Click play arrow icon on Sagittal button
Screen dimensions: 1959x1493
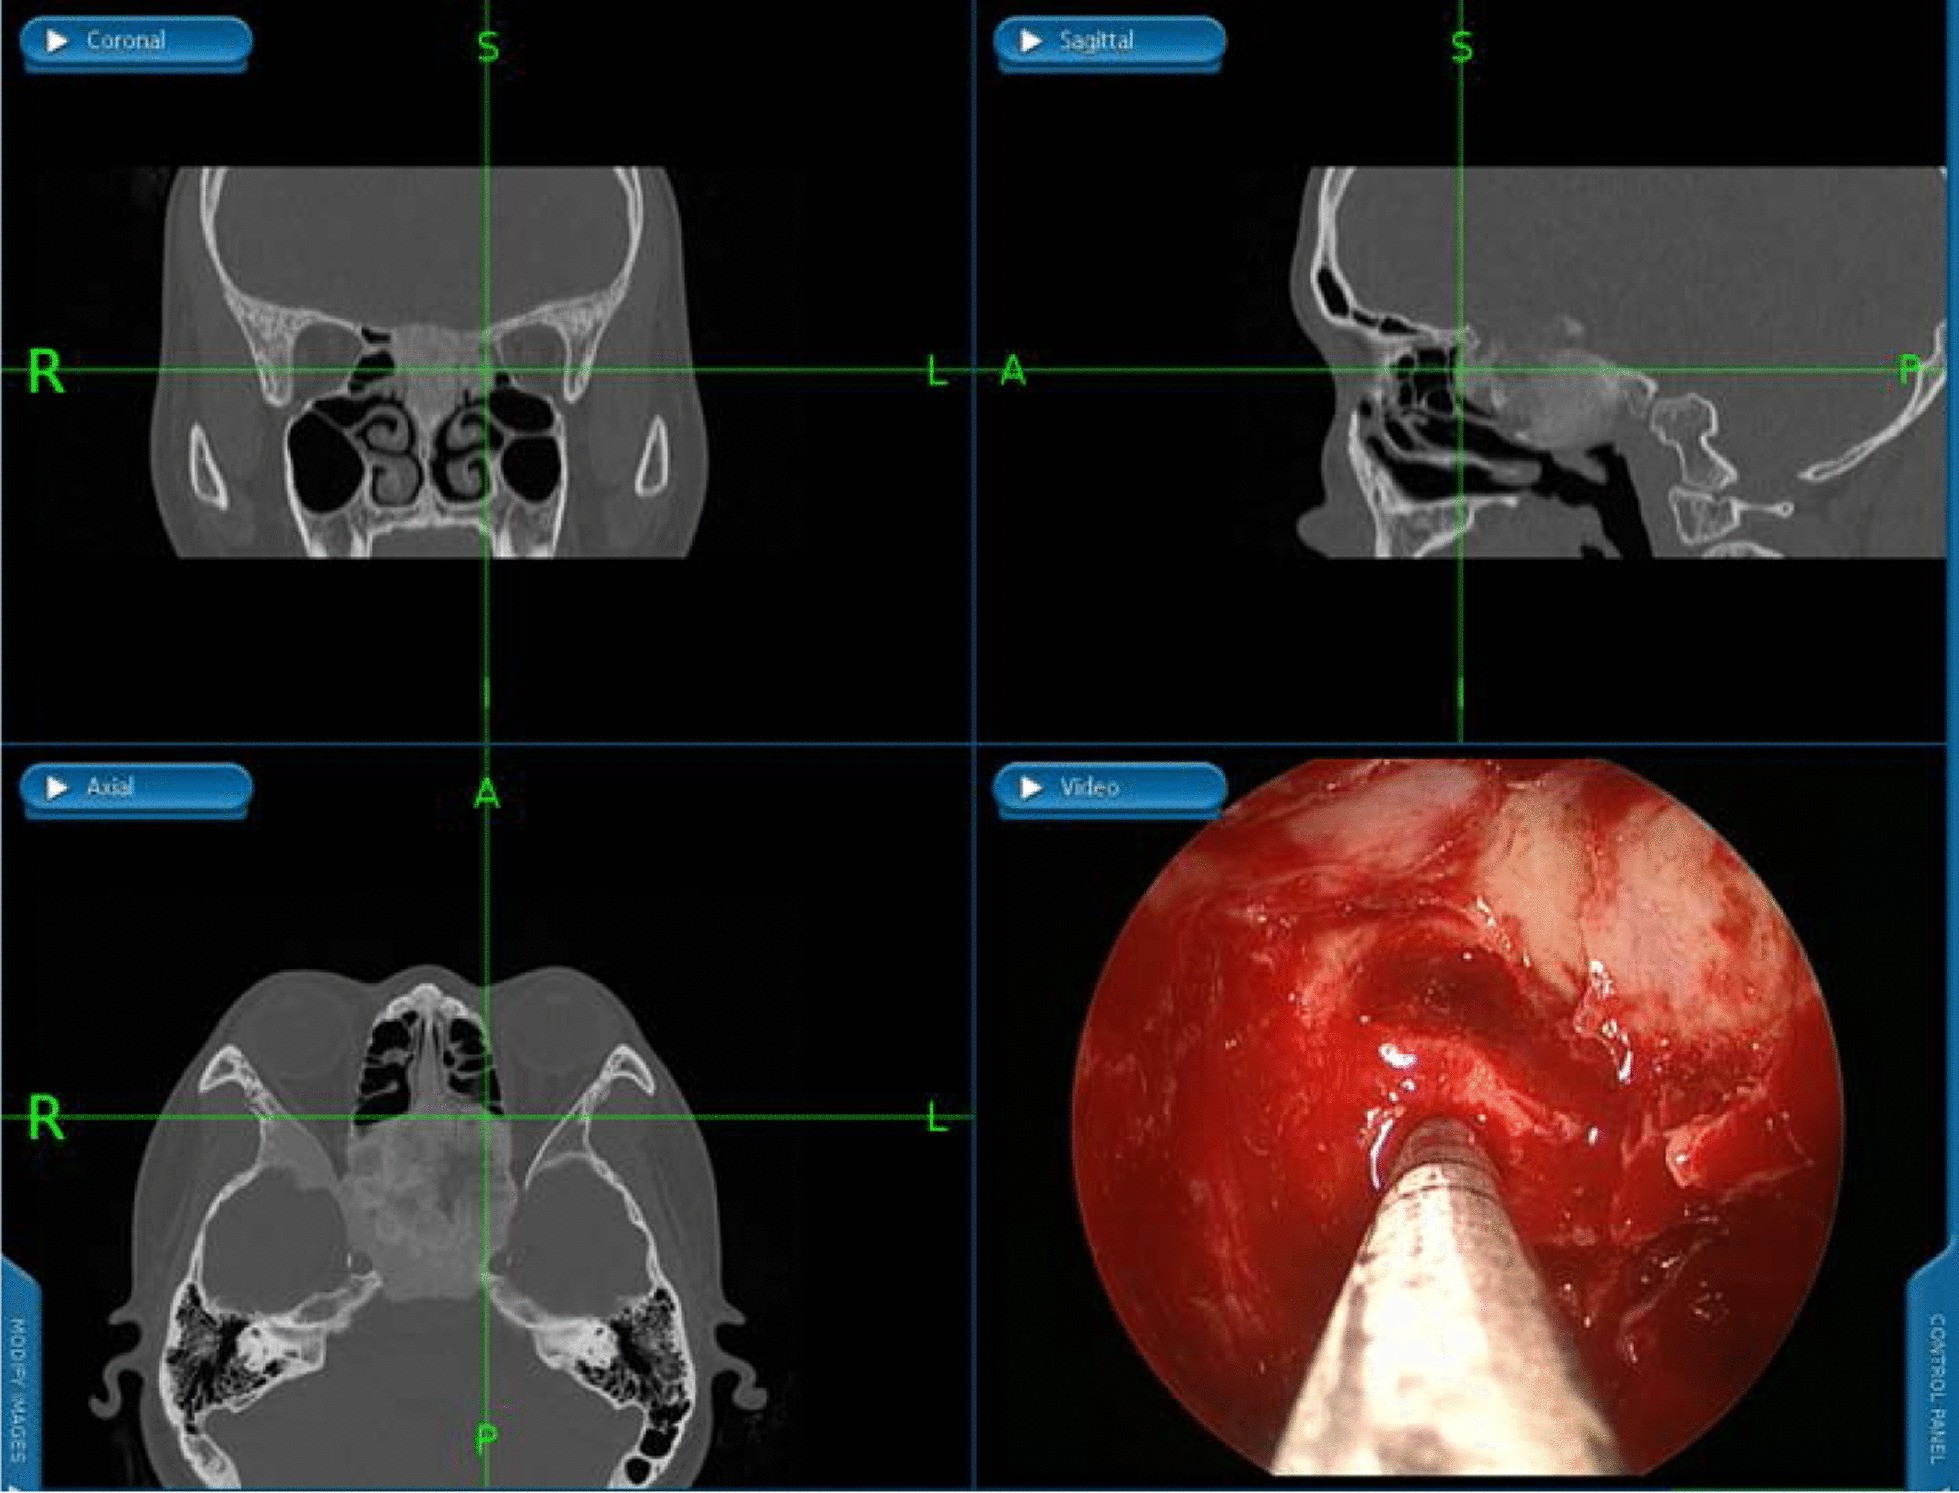(1031, 41)
